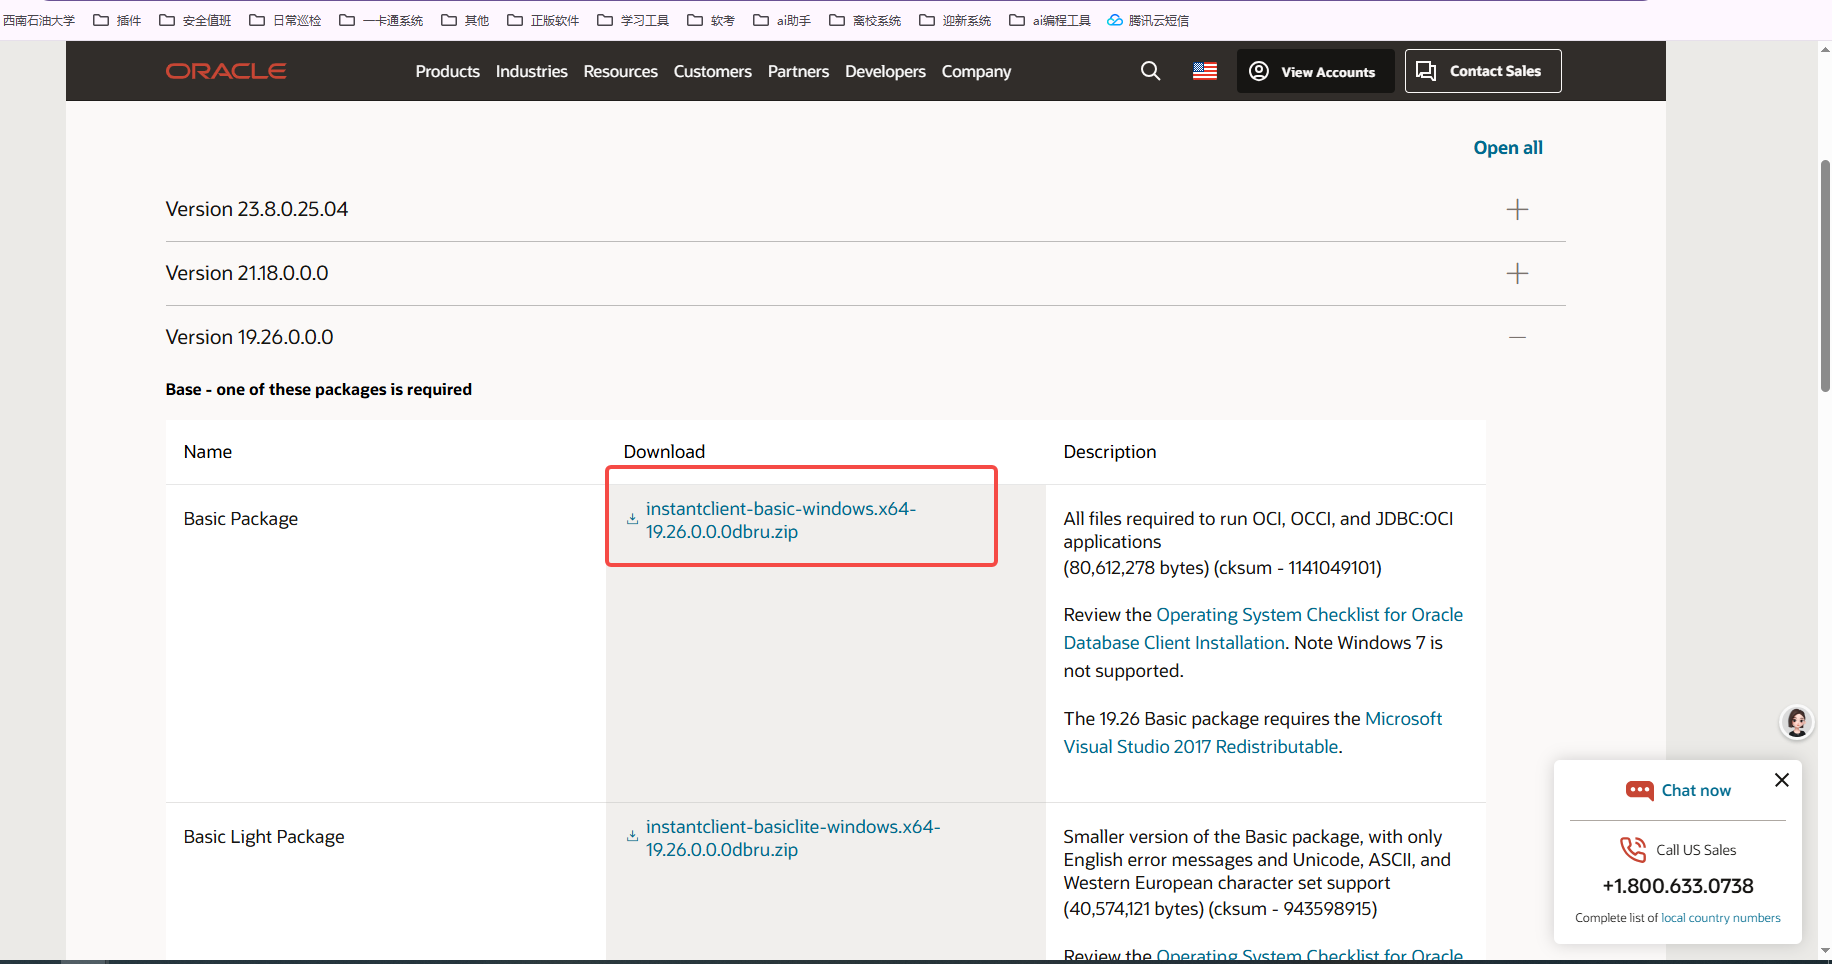The image size is (1832, 964).
Task: Click the download icon beside instantclient-basic-windows.x64 zip
Action: click(631, 518)
